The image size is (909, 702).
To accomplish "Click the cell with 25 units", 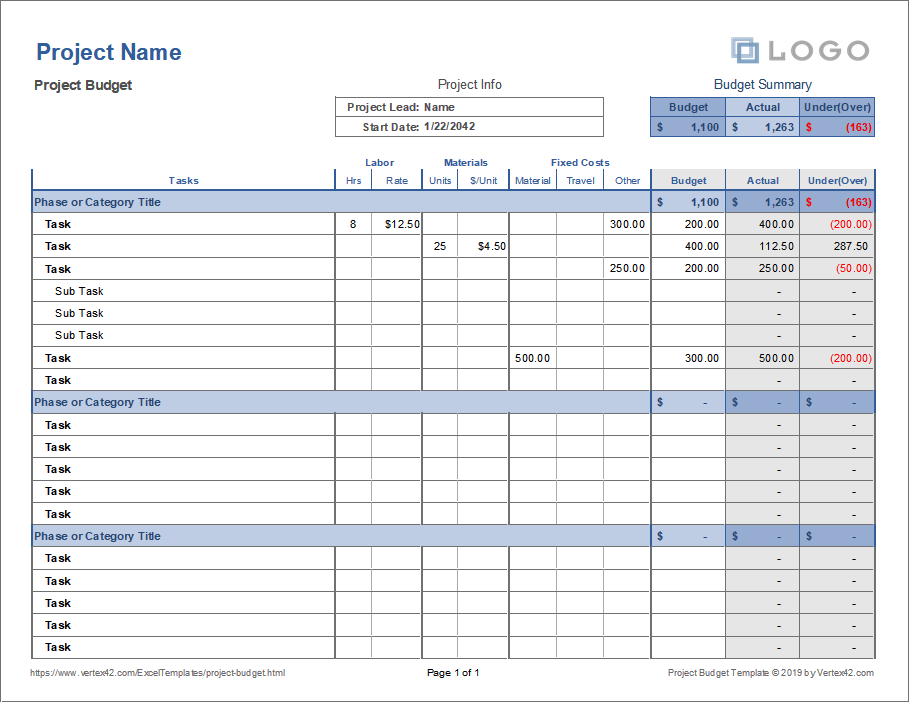I will tap(439, 246).
